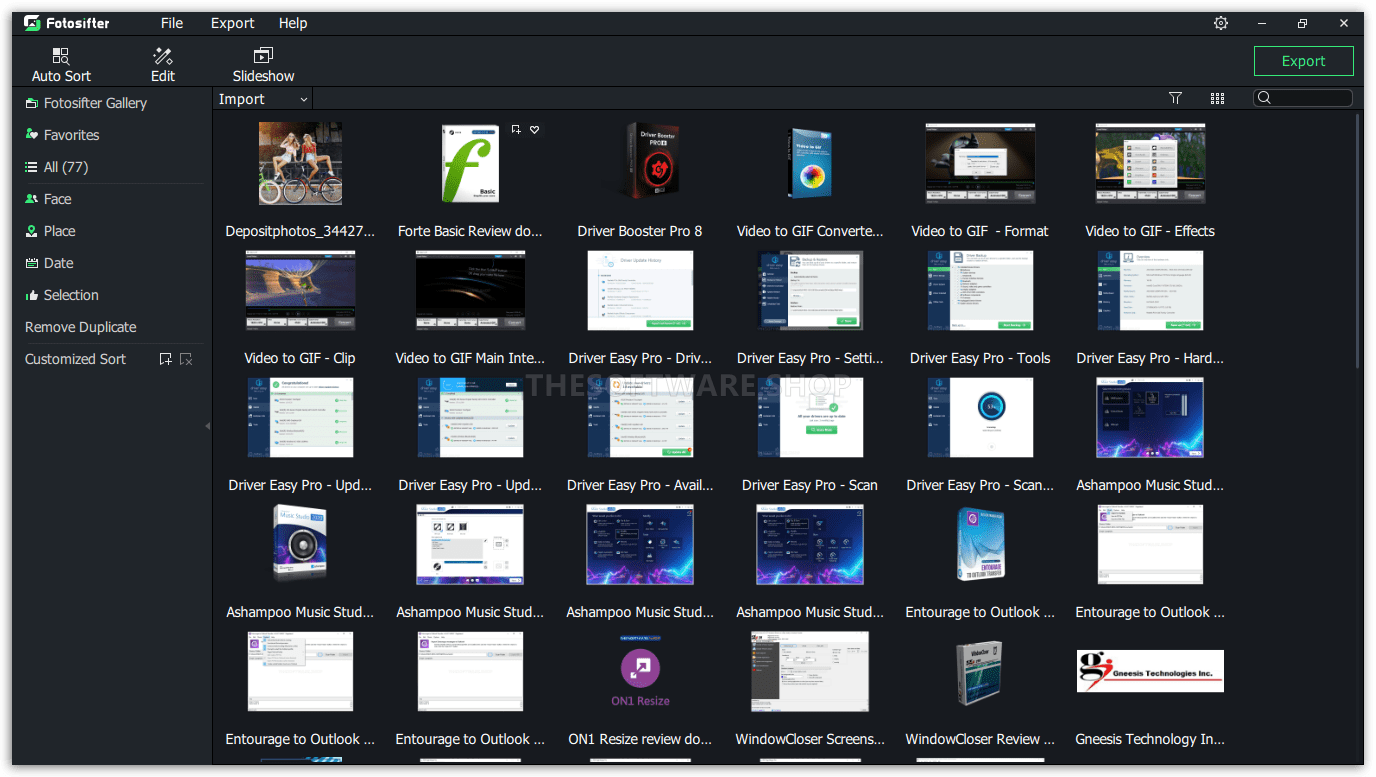
Task: Select WindowCloser Review box thumbnail
Action: pos(980,671)
